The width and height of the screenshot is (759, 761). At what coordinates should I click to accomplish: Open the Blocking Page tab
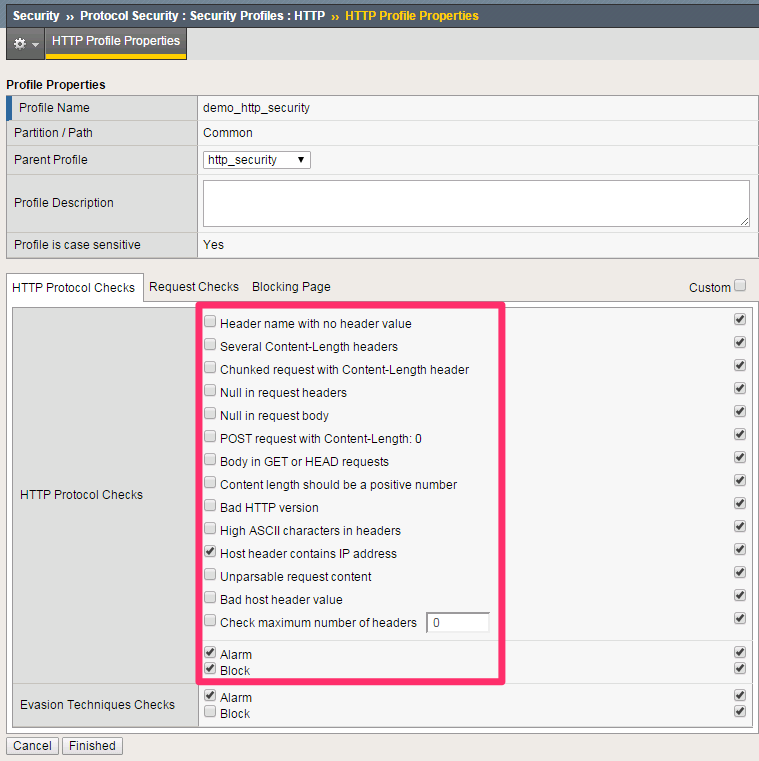291,287
